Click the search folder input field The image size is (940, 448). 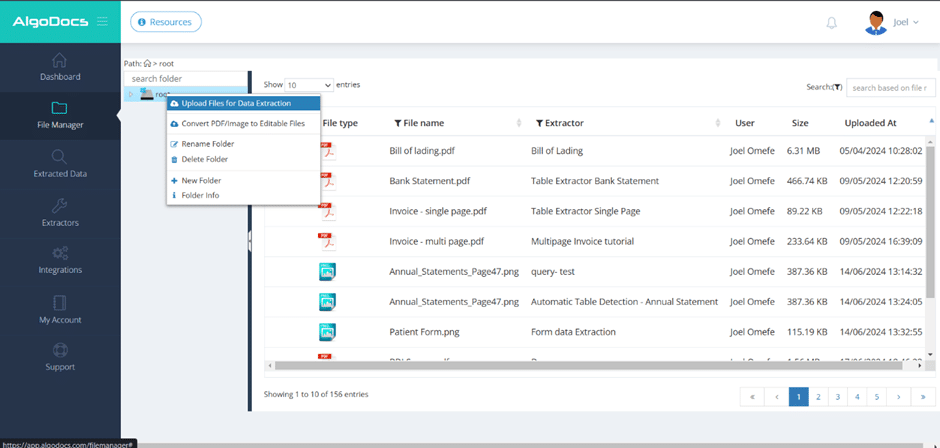point(185,78)
